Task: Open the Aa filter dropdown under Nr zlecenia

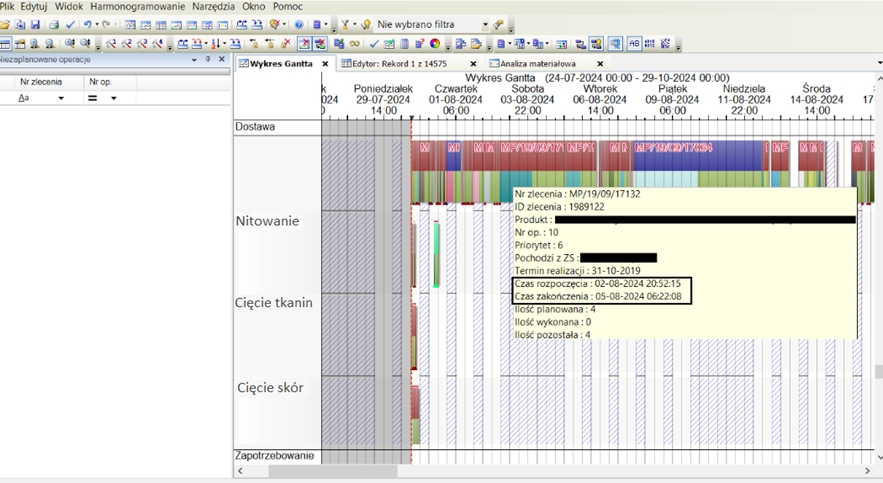Action: click(x=61, y=98)
